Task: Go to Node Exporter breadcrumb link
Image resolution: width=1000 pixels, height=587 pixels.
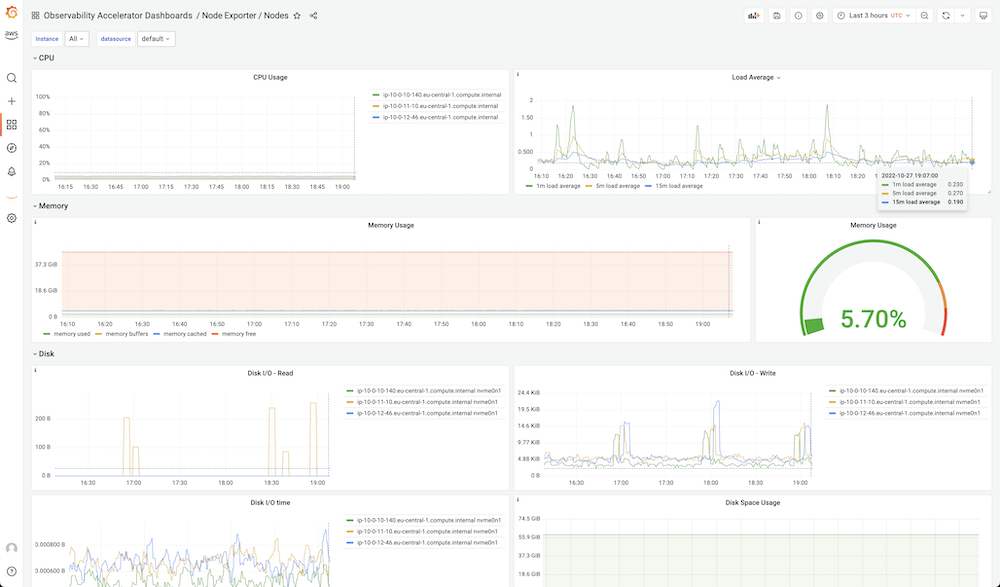Action: point(229,16)
